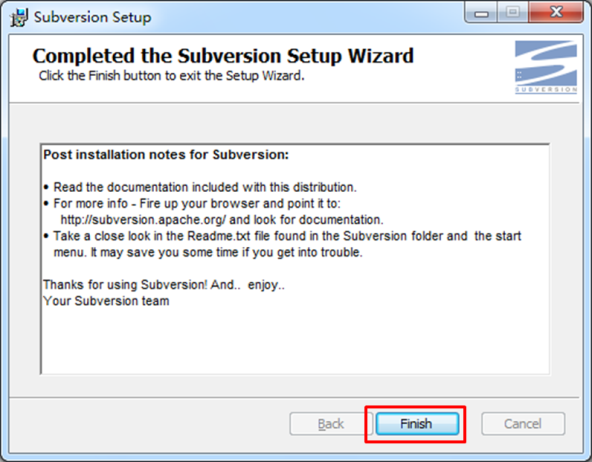Click the "Your Subversion team" signature line

[106, 301]
